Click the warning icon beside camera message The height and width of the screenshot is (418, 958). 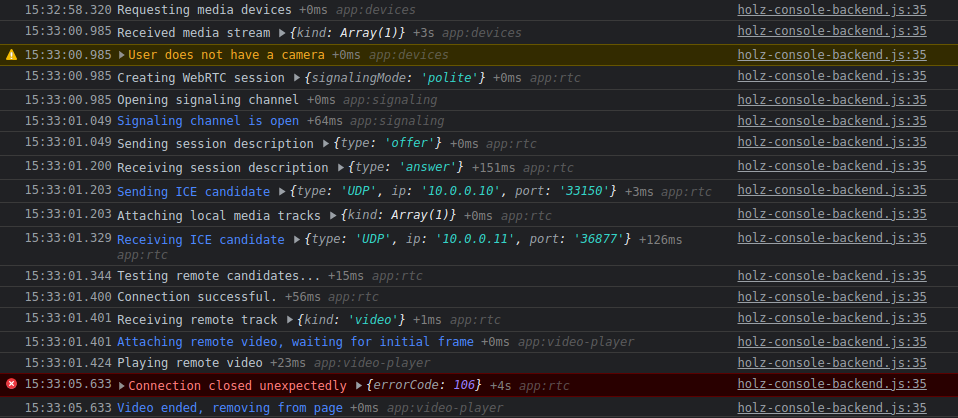tap(12, 55)
